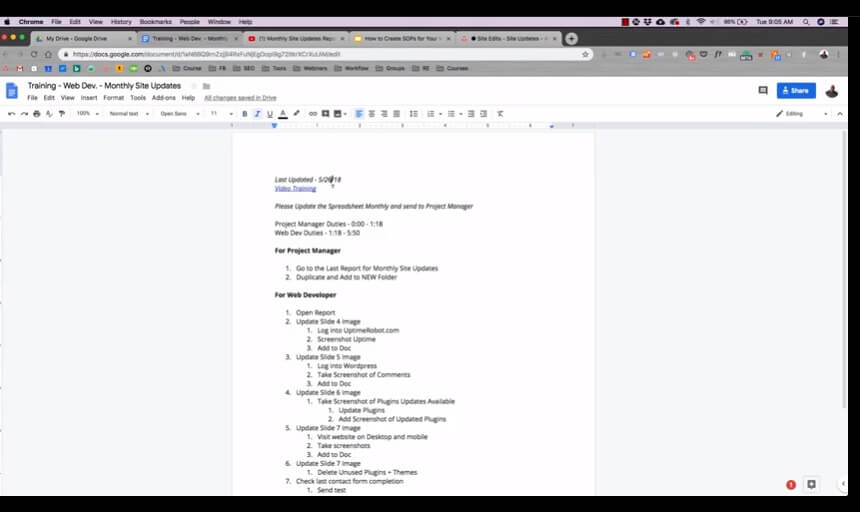Click the Insert image icon
This screenshot has width=860, height=512.
point(338,113)
